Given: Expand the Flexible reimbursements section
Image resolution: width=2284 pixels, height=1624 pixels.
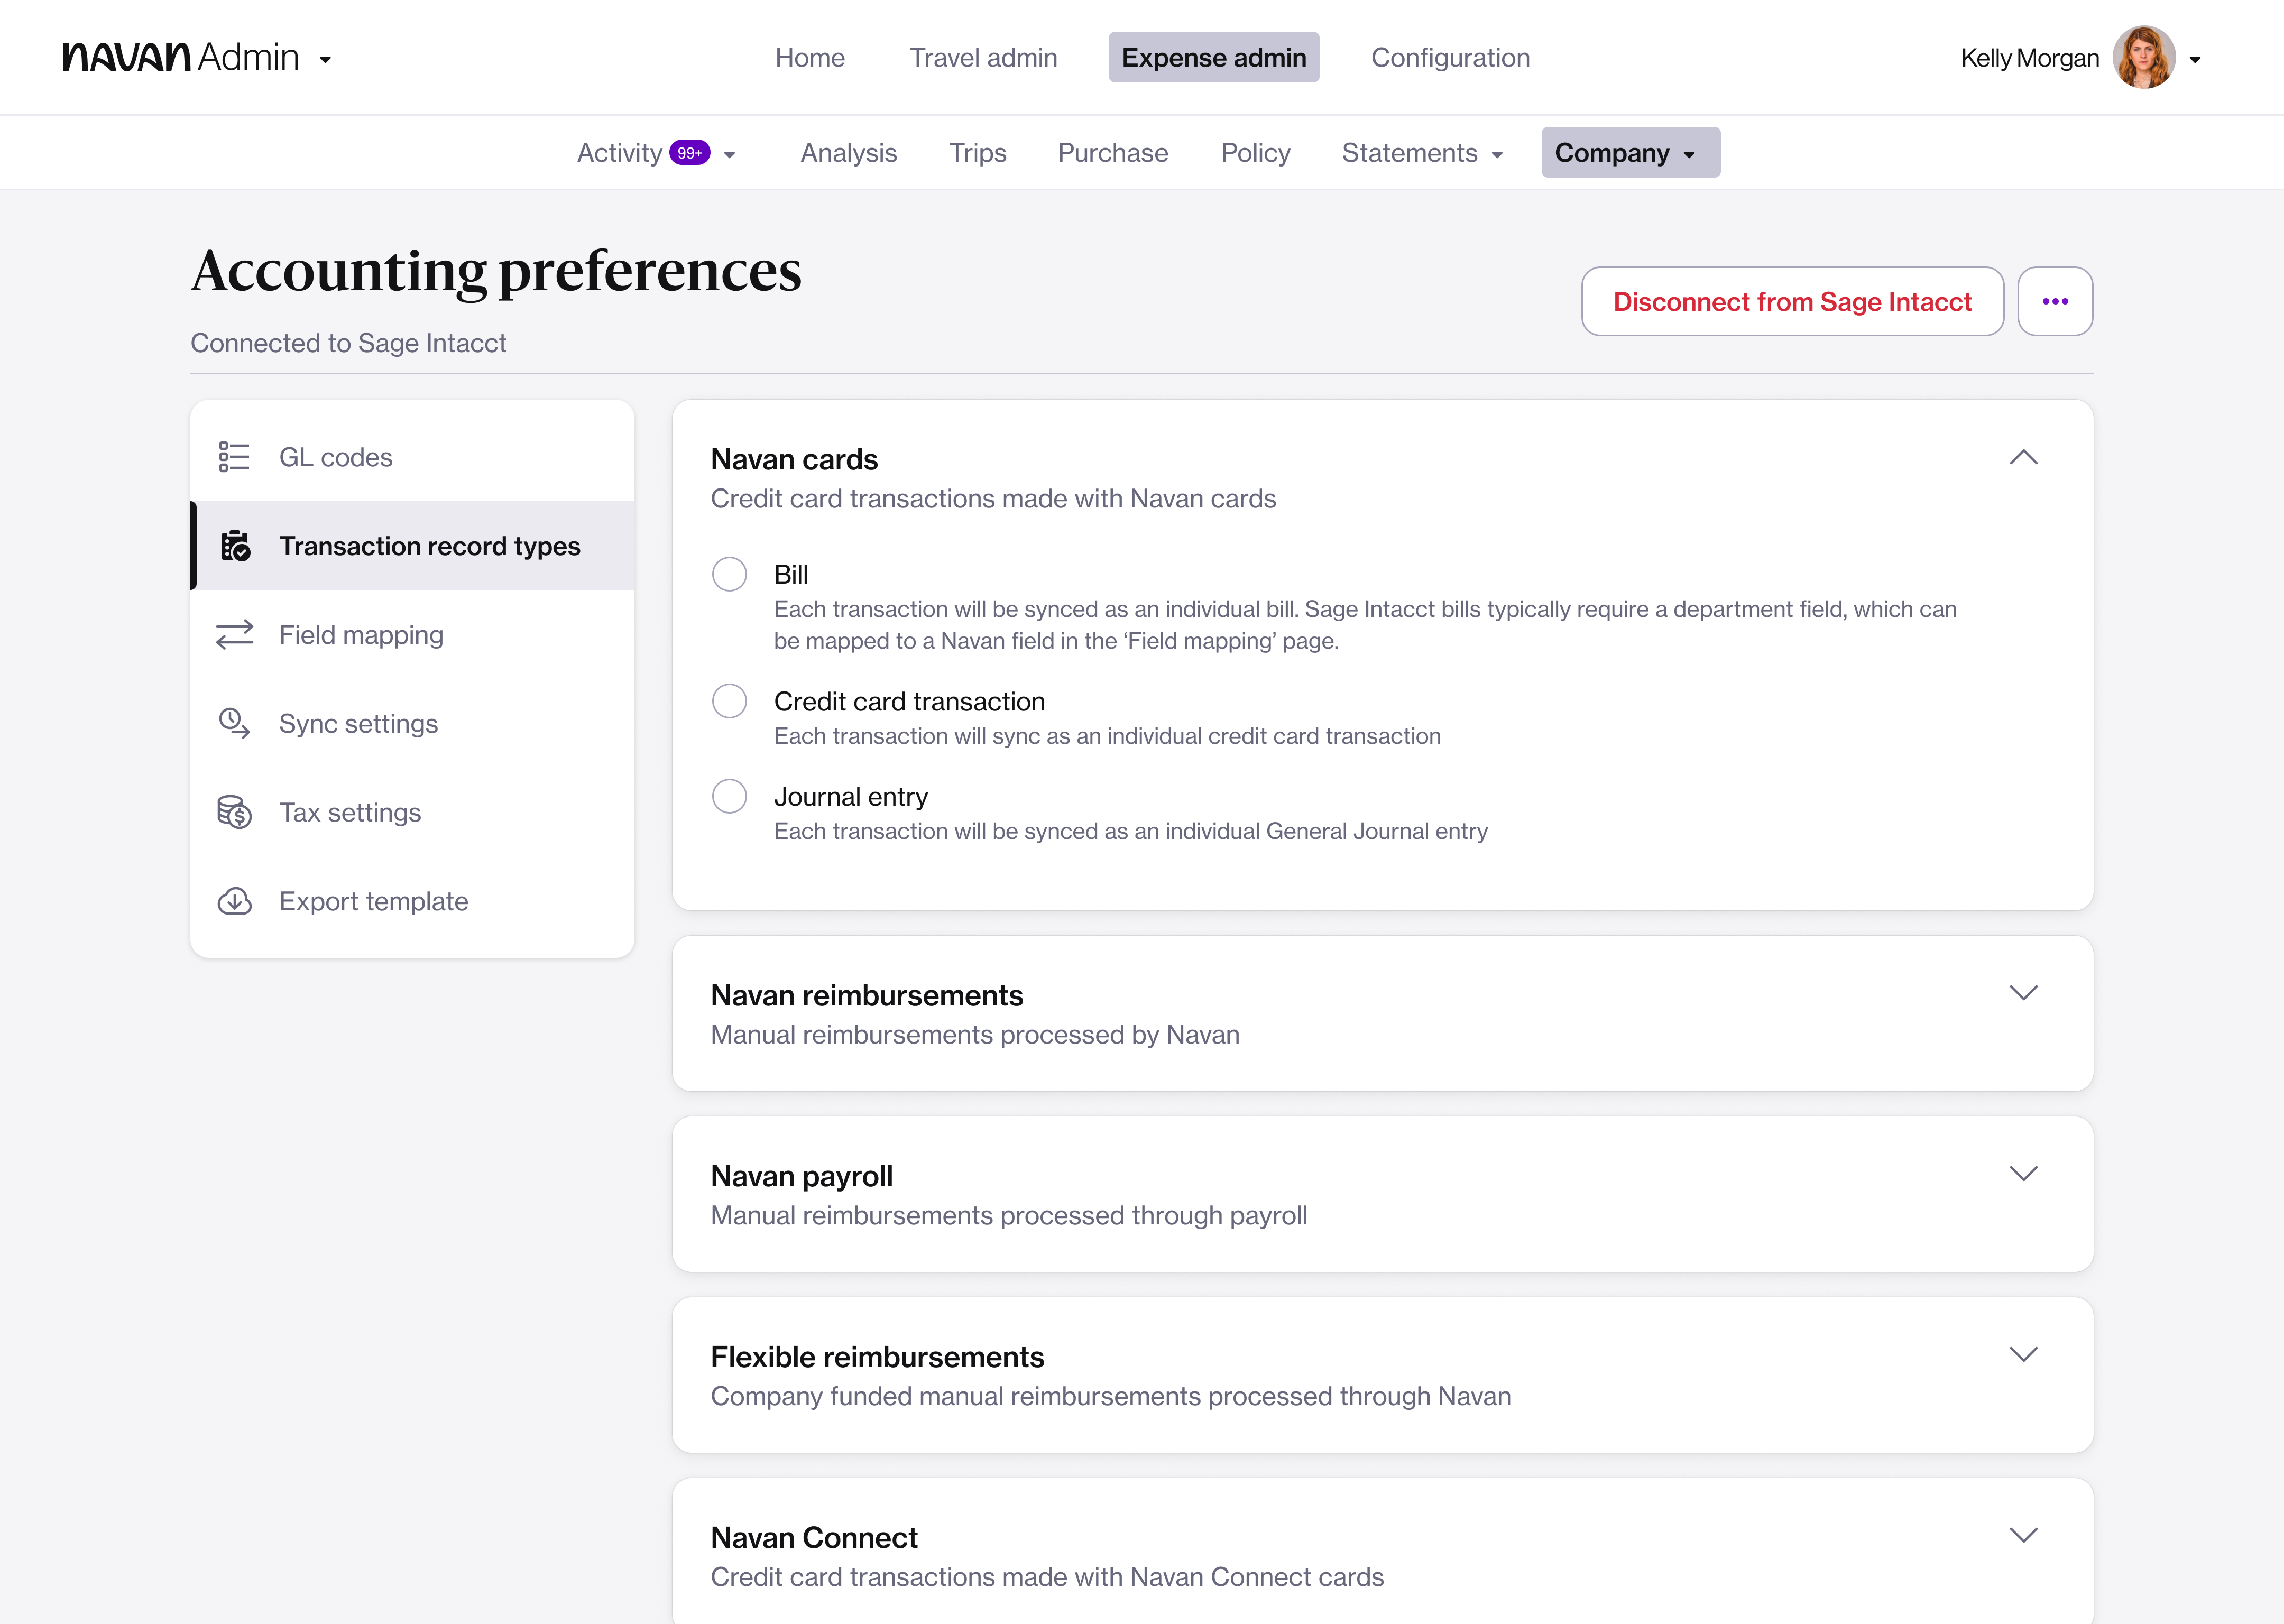Looking at the screenshot, I should pyautogui.click(x=2023, y=1354).
